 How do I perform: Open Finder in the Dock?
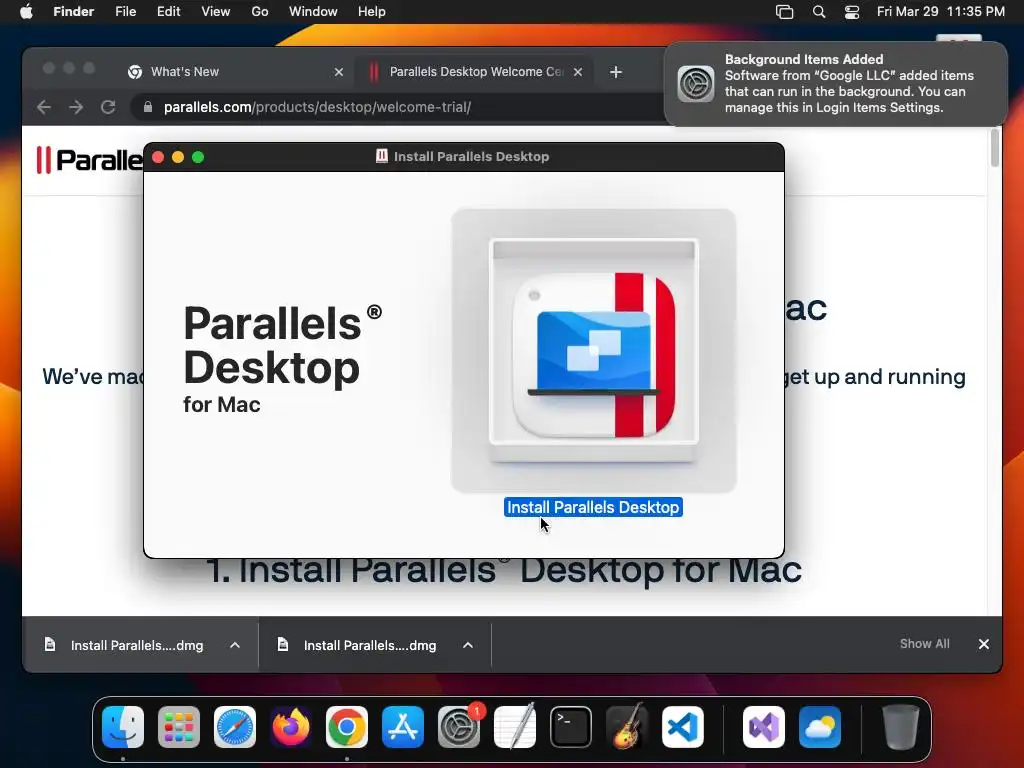click(x=123, y=727)
